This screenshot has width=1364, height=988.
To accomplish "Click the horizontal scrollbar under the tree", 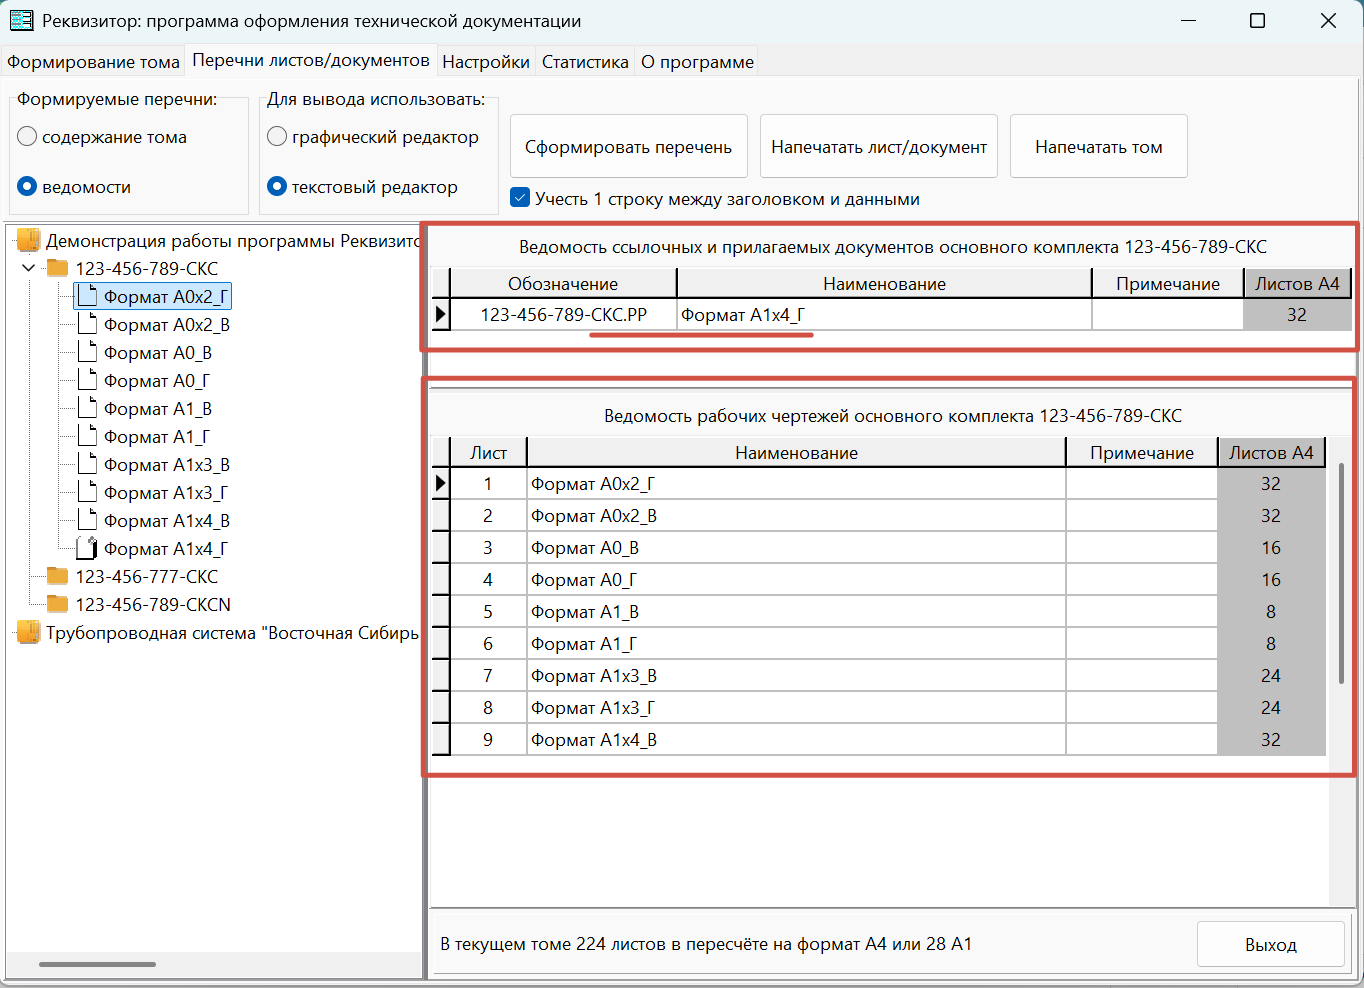I will point(97,964).
